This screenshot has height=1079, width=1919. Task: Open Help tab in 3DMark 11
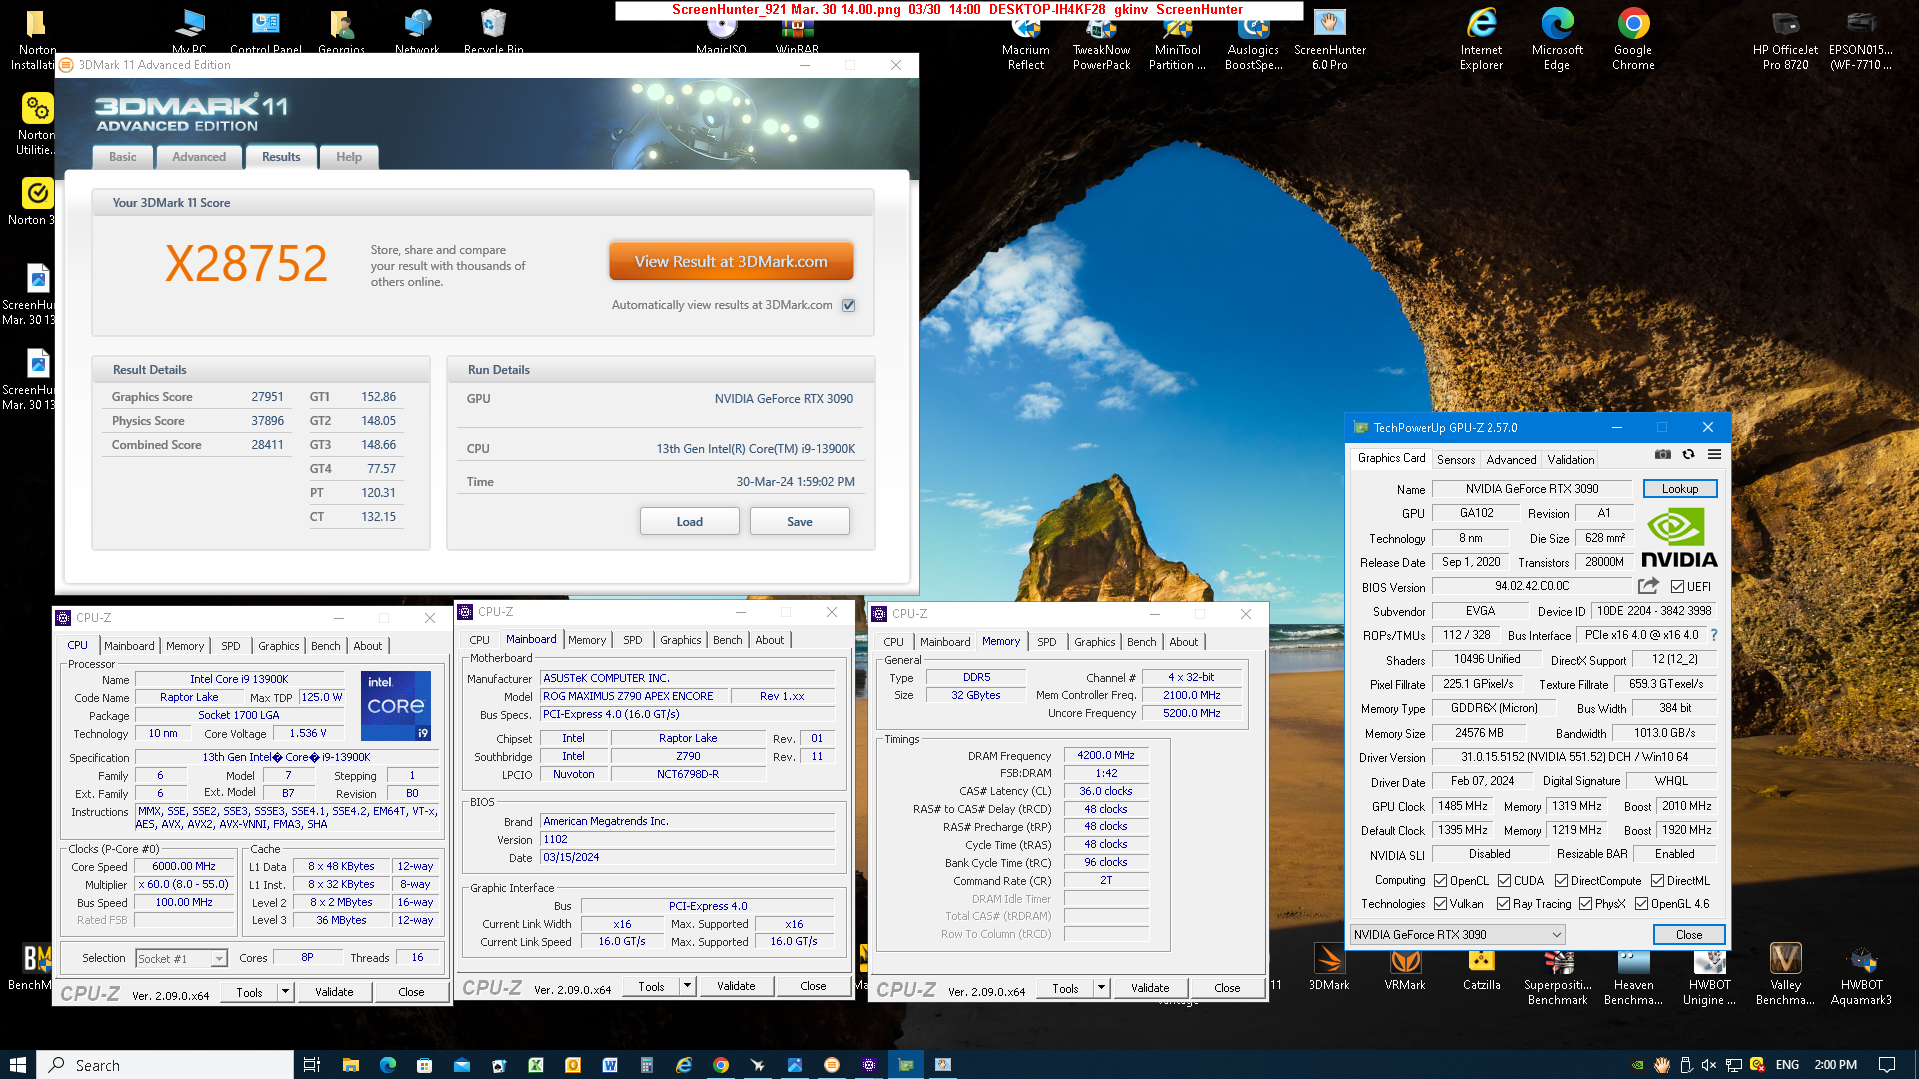(x=349, y=157)
